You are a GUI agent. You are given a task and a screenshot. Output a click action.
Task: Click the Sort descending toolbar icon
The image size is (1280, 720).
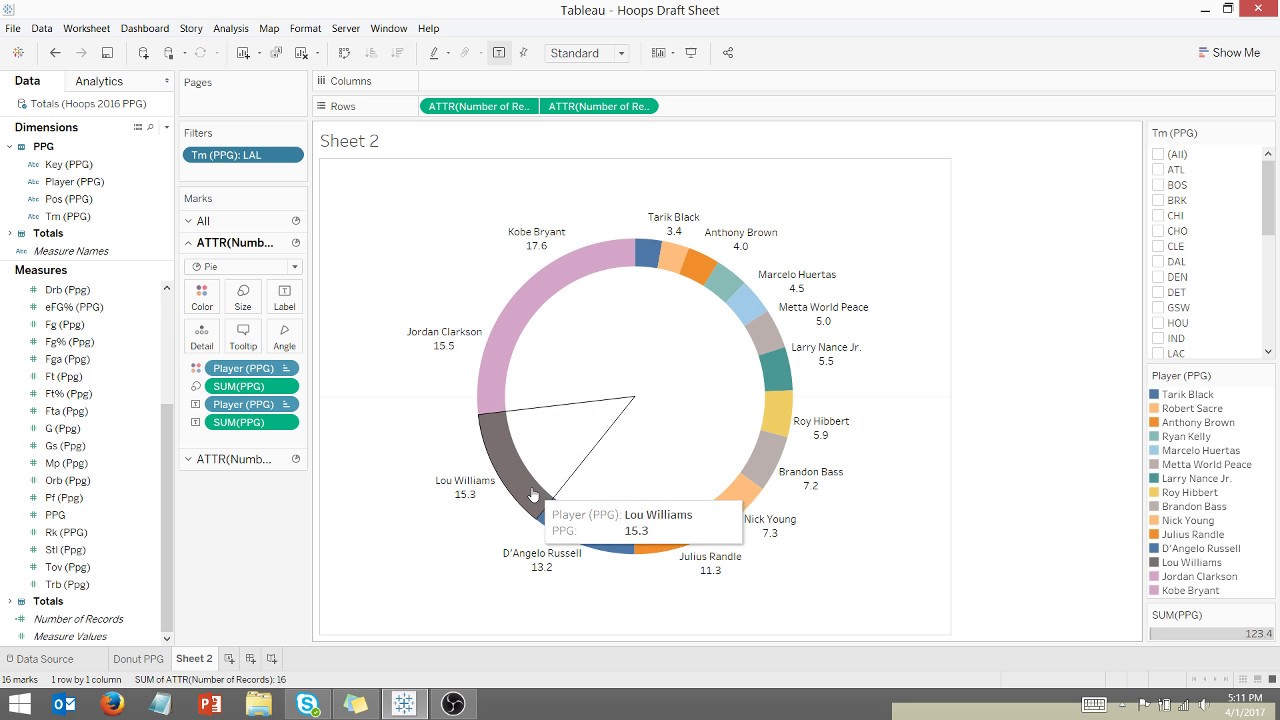397,53
